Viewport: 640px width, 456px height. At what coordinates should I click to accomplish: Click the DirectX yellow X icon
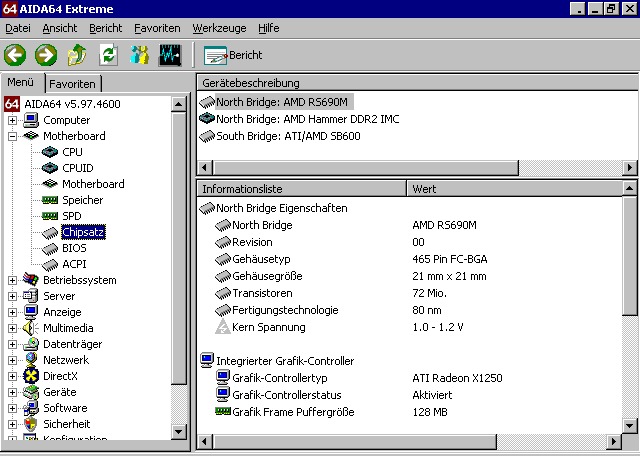[x=31, y=376]
